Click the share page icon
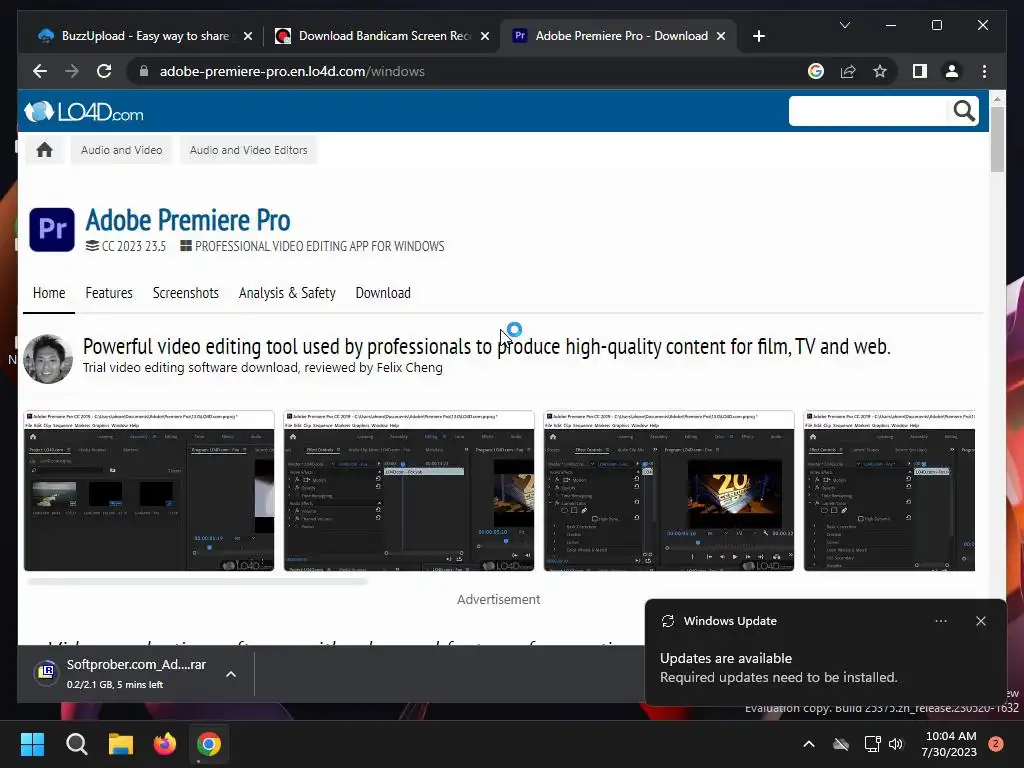The height and width of the screenshot is (768, 1024). pos(848,71)
